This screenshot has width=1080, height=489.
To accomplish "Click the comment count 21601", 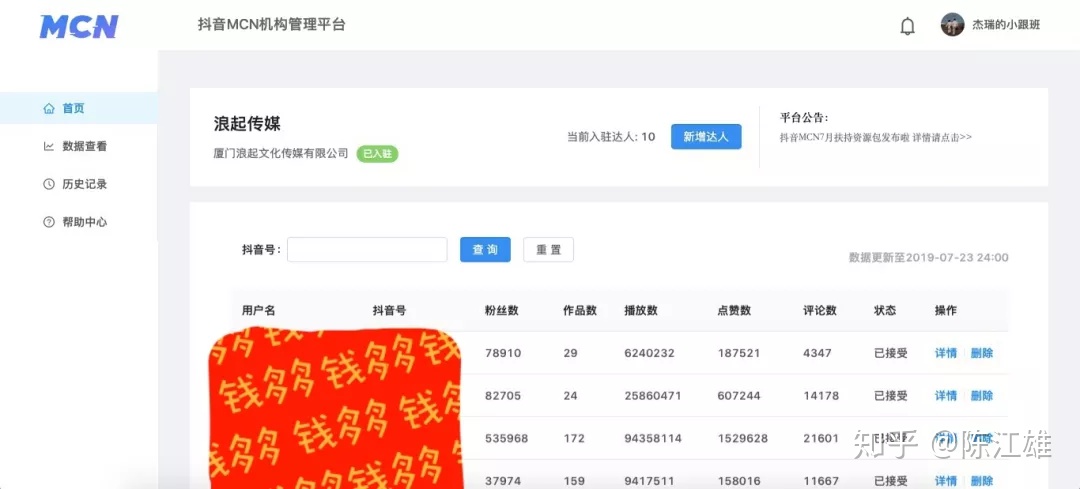I will pos(821,439).
